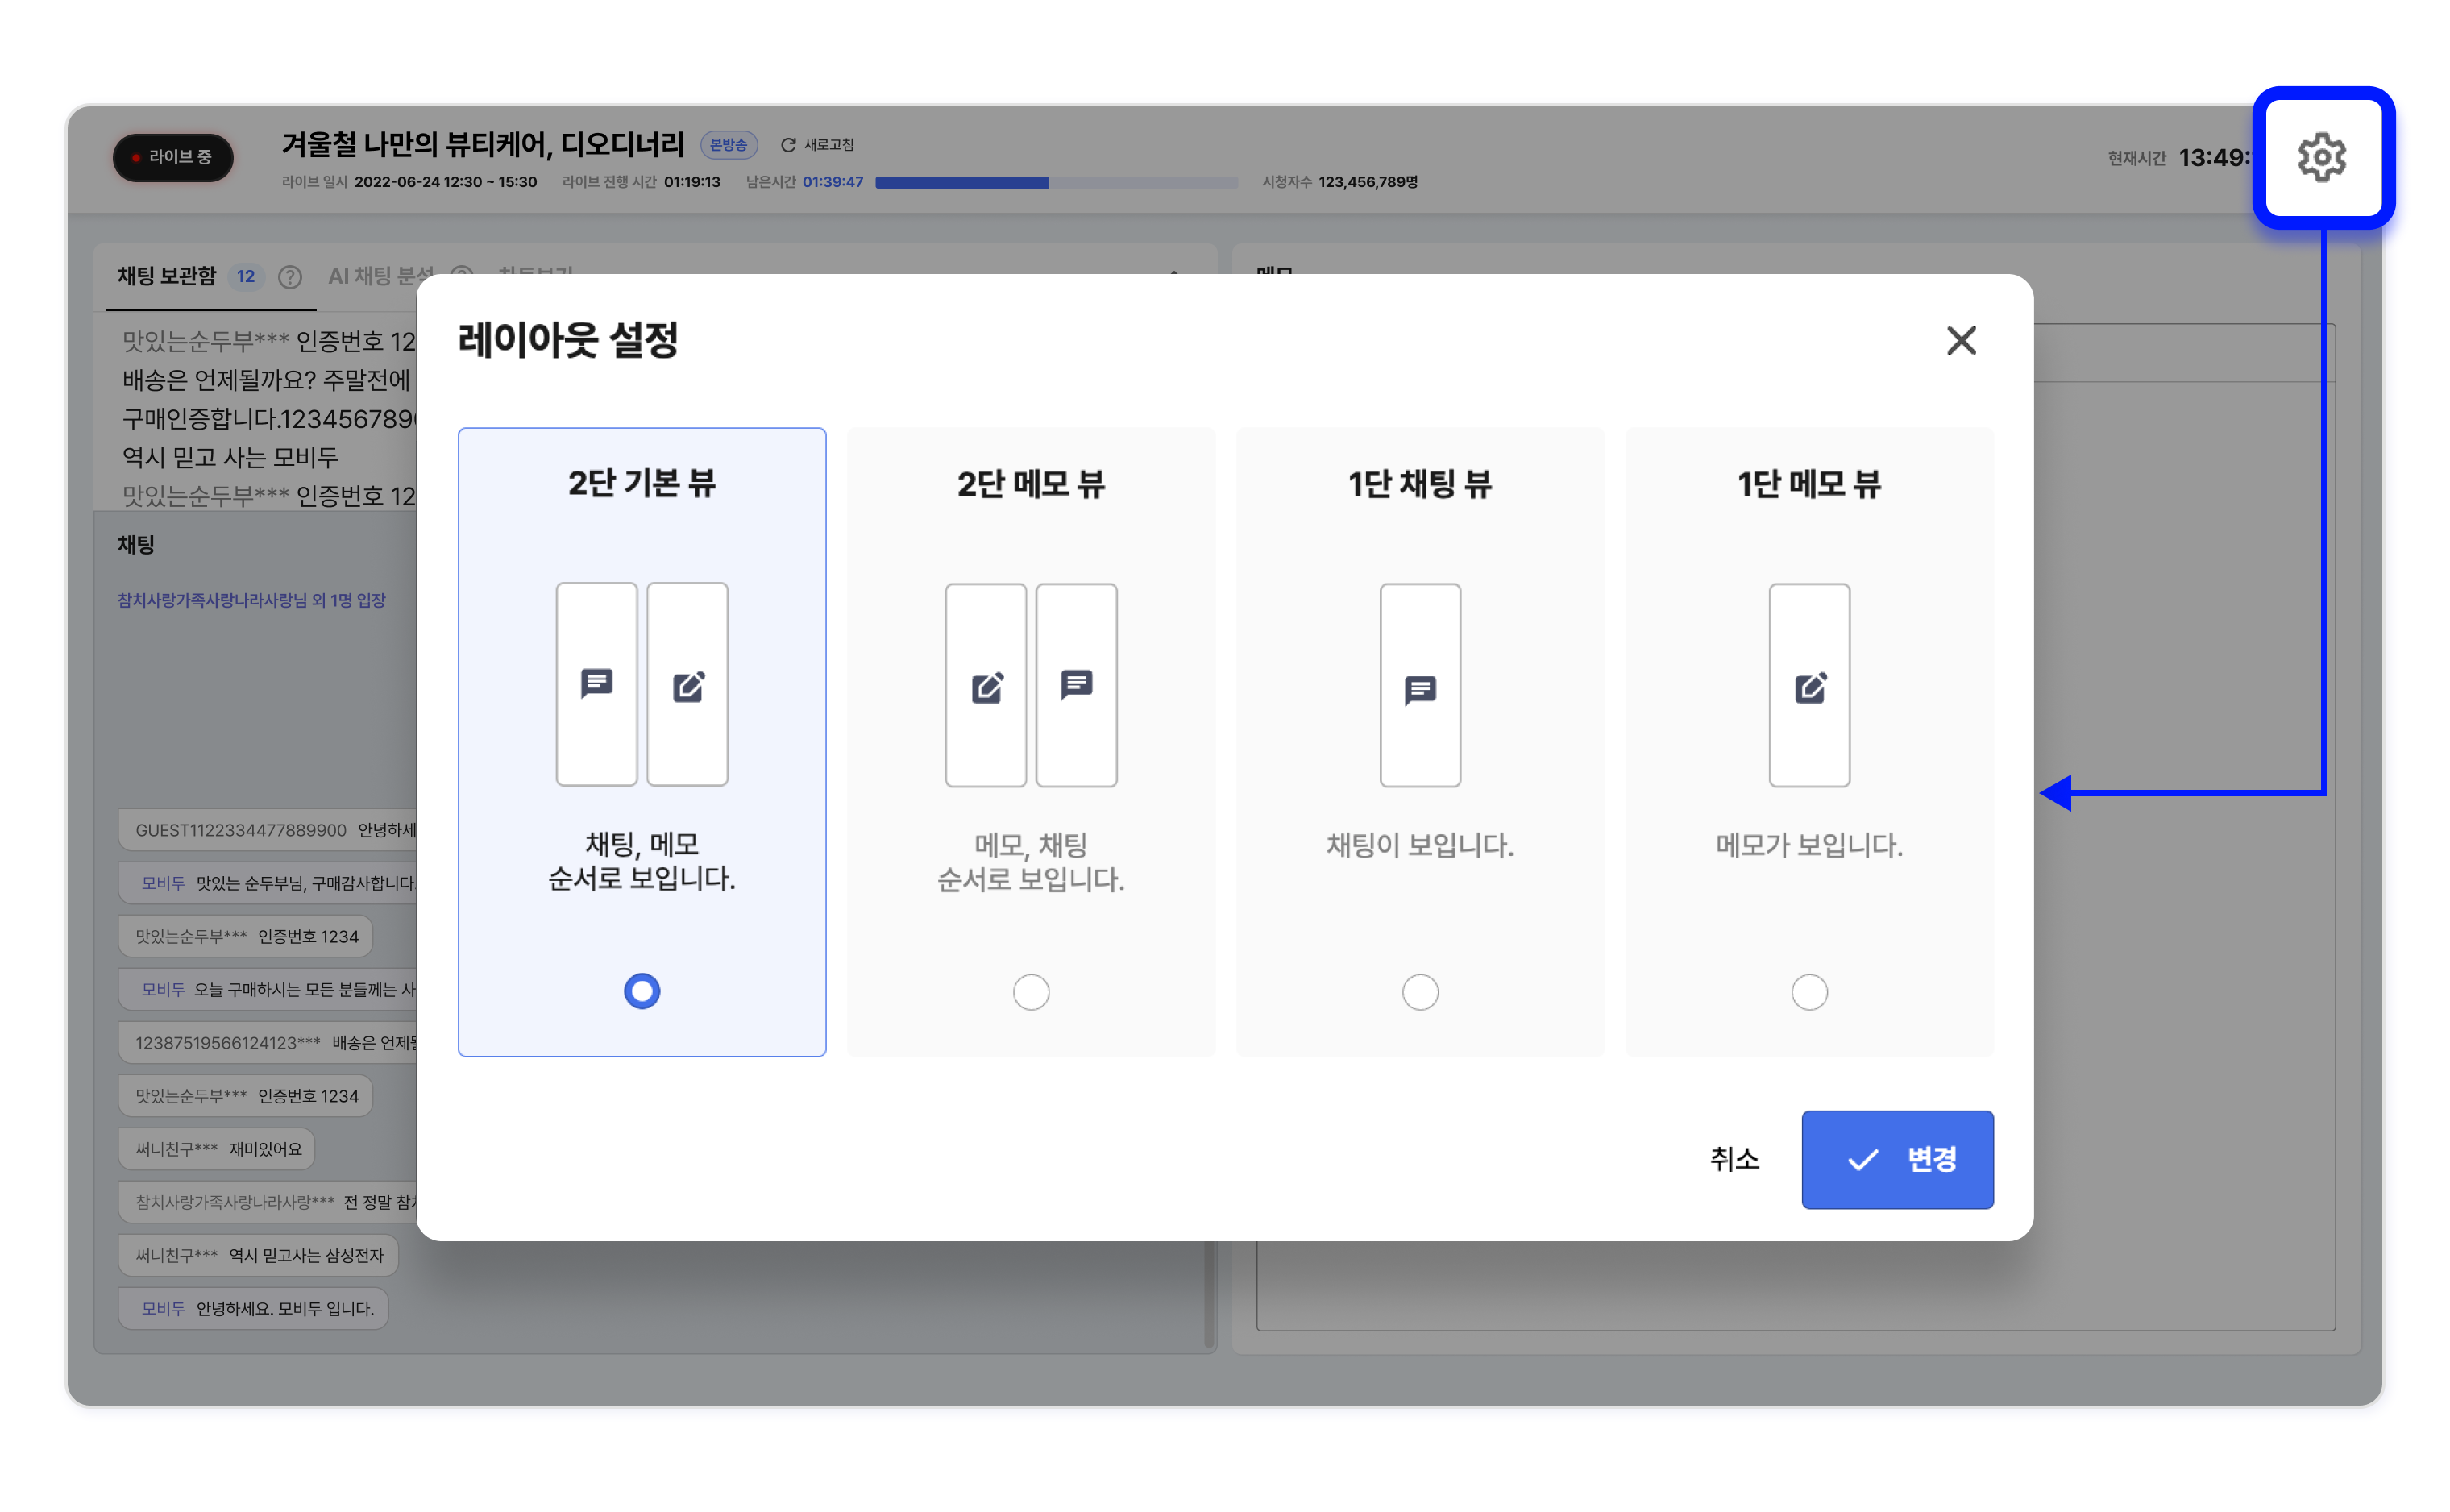Click the 참치사랑가족사랑나라사랑님 entry notice link

(x=251, y=600)
